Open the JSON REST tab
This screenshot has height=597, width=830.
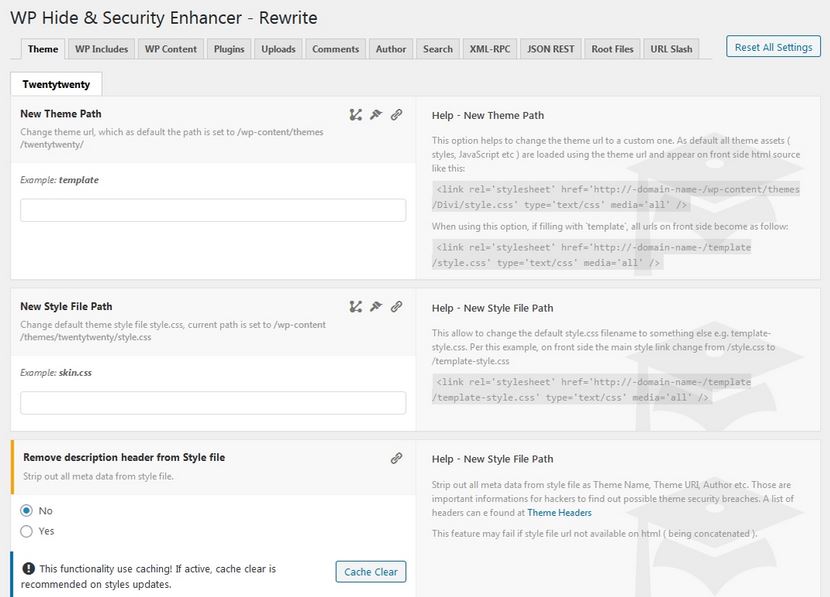pos(551,49)
